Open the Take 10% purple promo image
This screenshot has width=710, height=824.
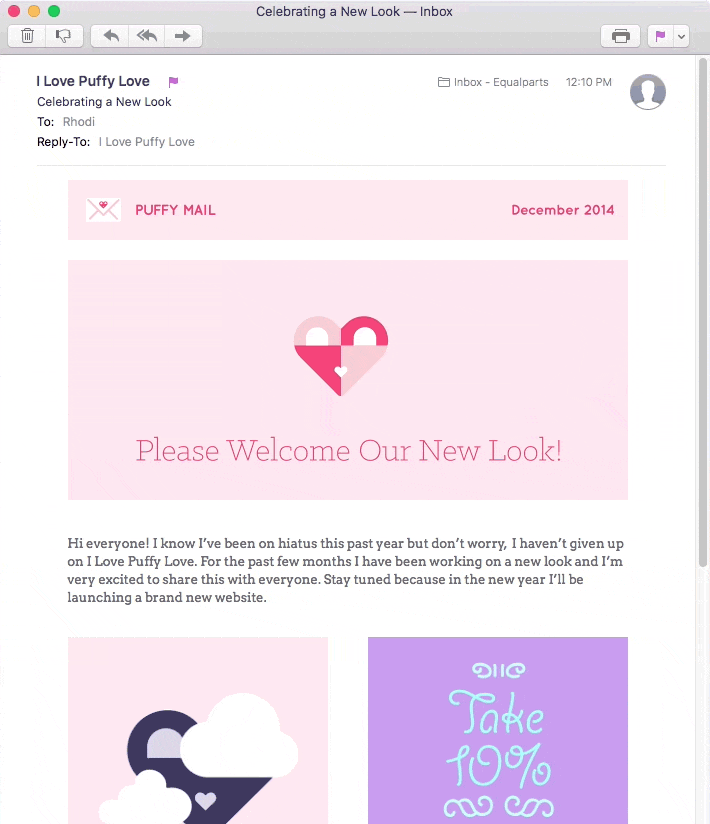tap(497, 730)
